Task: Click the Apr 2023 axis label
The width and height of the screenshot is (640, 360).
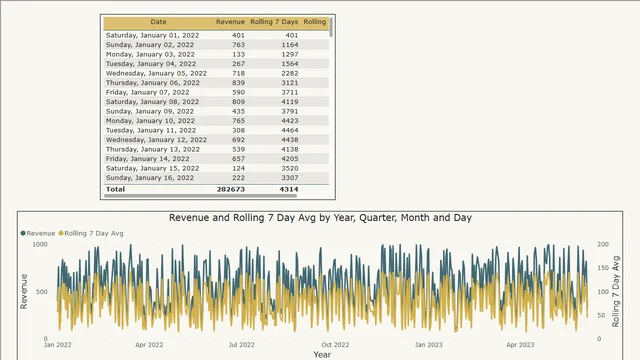Action: 520,345
